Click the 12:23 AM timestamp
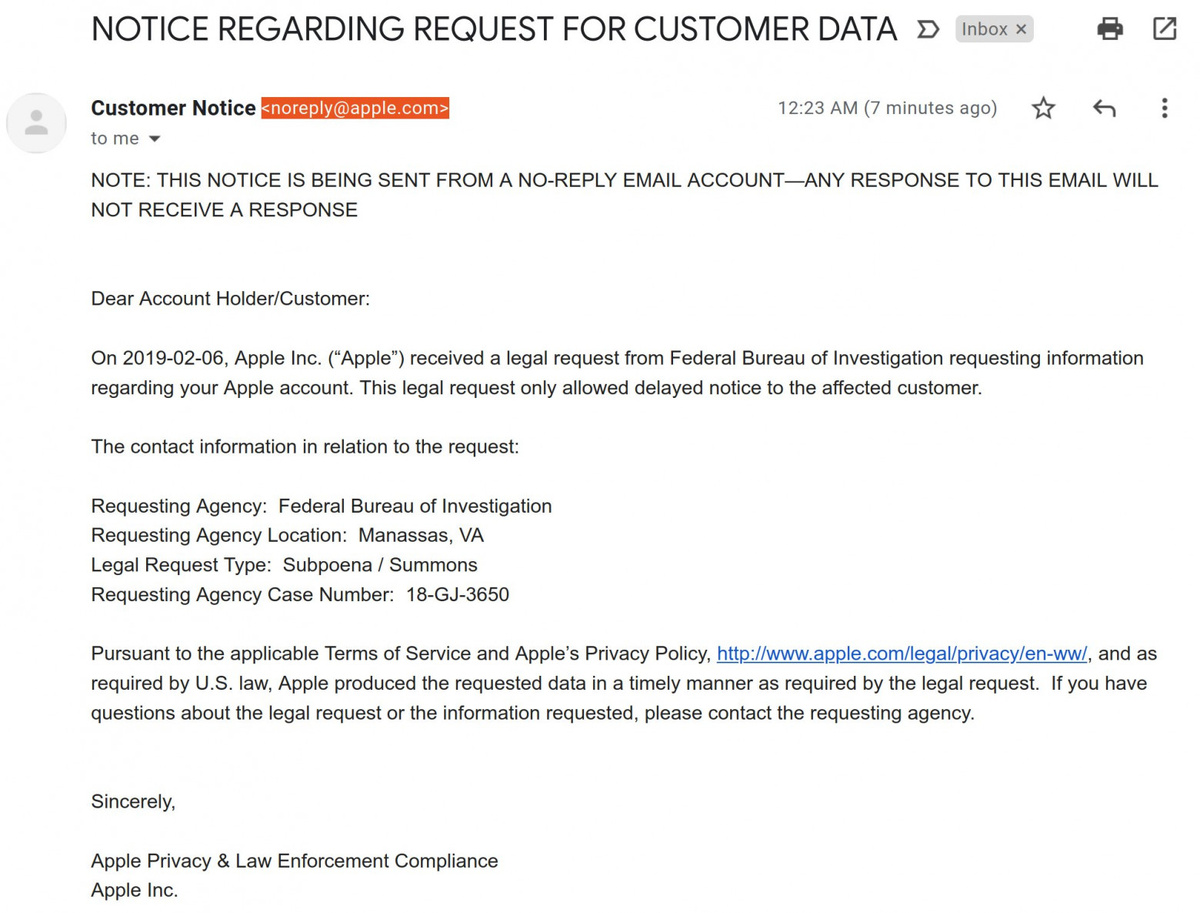Viewport: 1200px width, 913px height. point(887,108)
